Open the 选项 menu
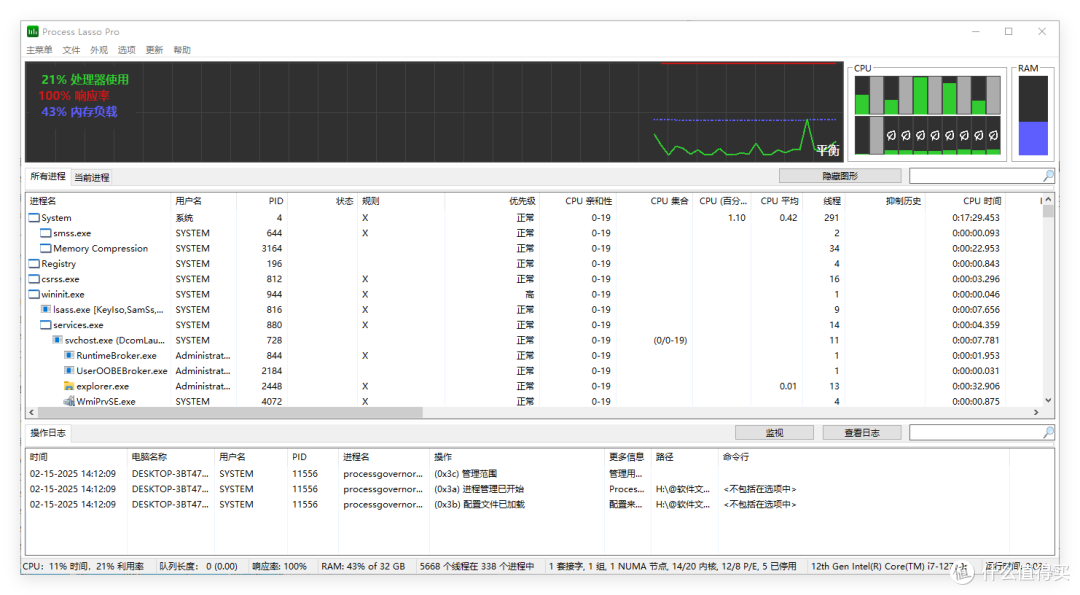The width and height of the screenshot is (1080, 595). pos(126,50)
